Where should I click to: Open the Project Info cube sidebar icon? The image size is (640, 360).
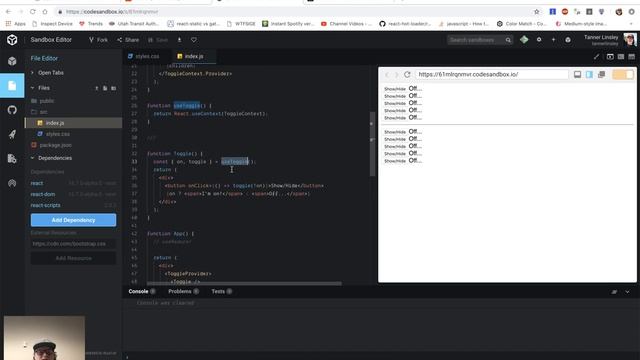tap(12, 61)
